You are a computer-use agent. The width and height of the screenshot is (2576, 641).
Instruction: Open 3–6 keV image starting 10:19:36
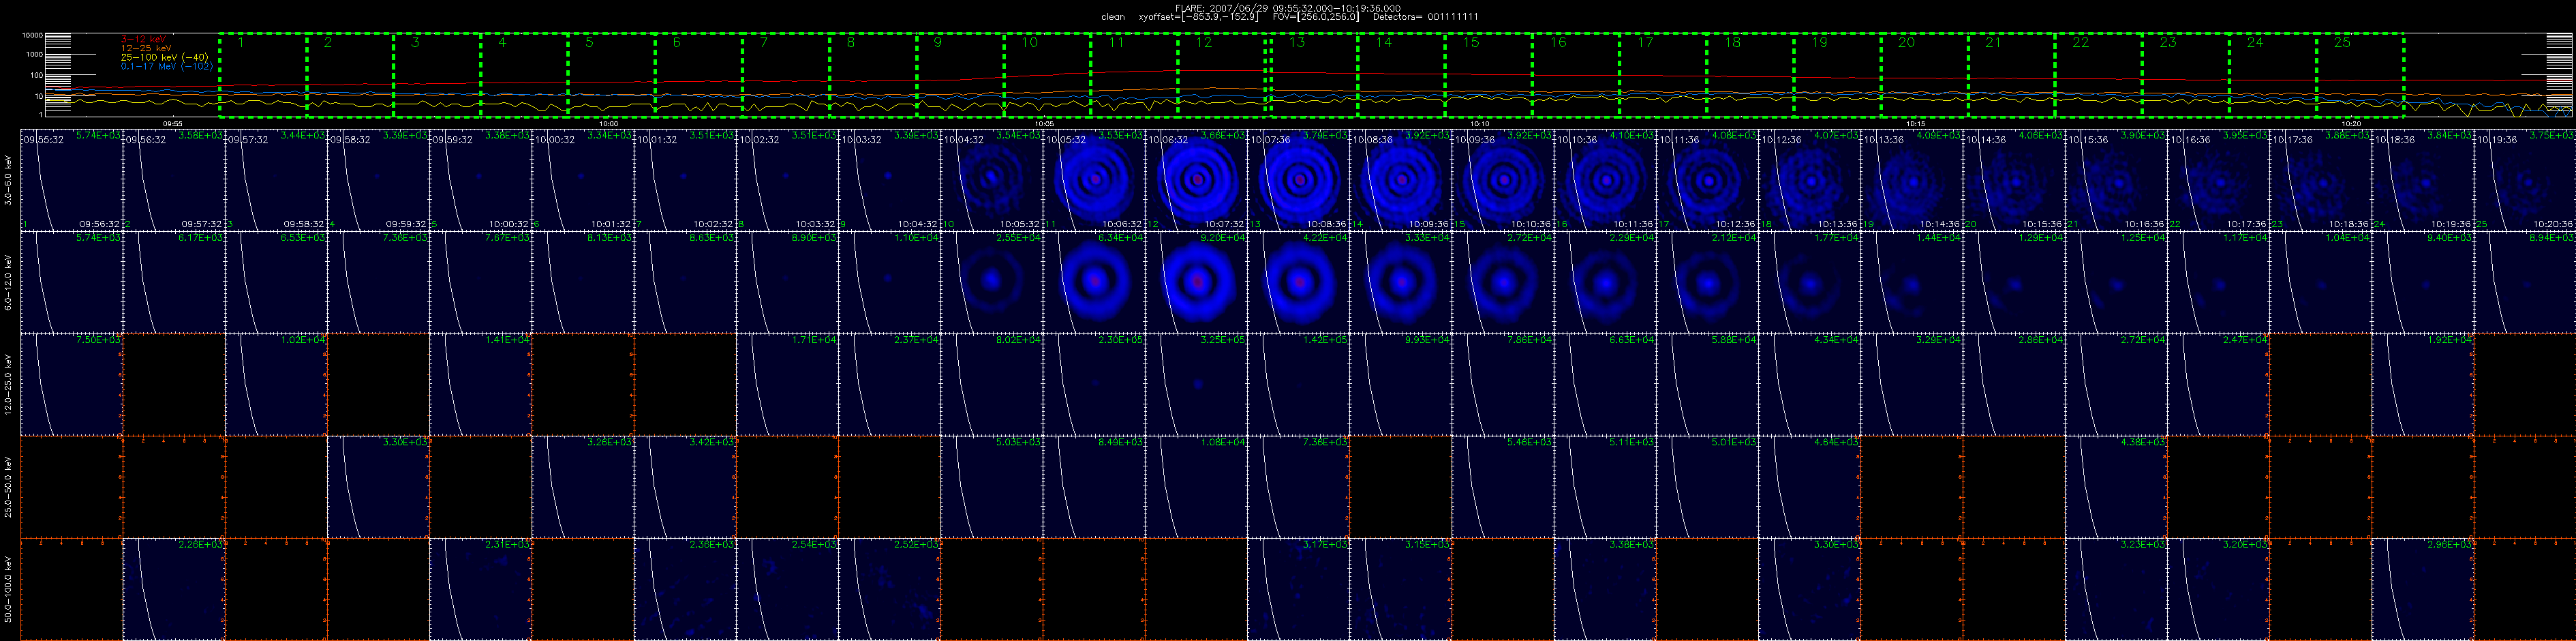(2524, 180)
